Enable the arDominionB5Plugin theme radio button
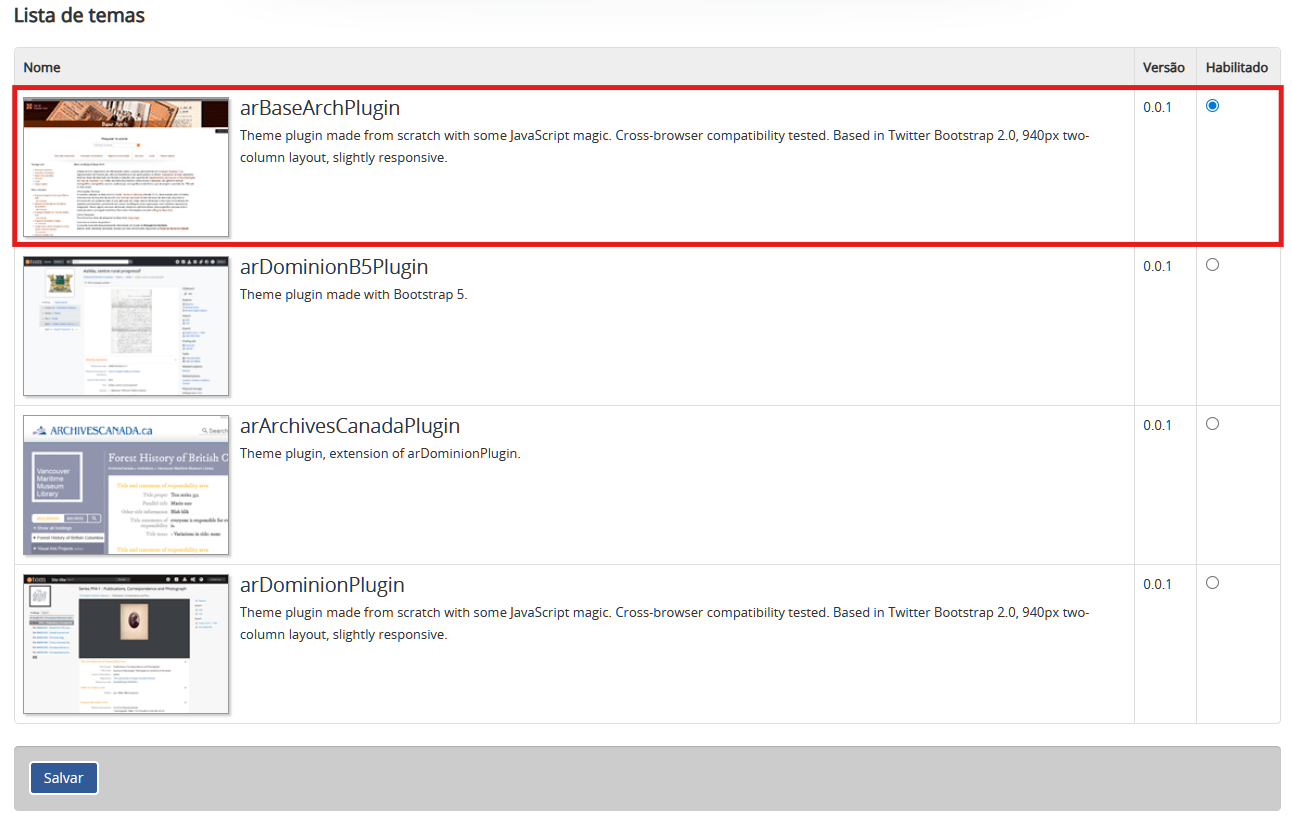The width and height of the screenshot is (1292, 826). (x=1212, y=265)
